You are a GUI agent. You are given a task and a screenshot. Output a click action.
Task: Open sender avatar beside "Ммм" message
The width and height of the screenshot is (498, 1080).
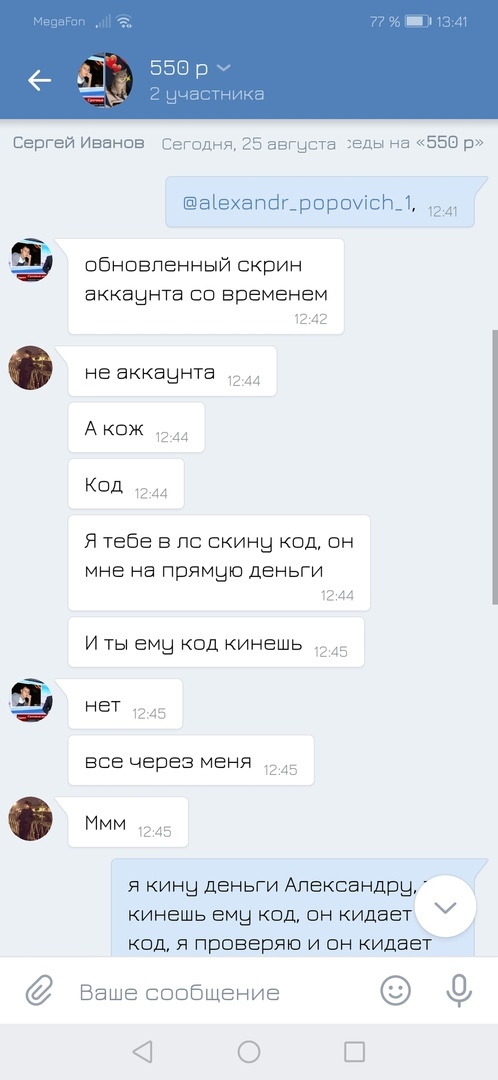pos(30,819)
